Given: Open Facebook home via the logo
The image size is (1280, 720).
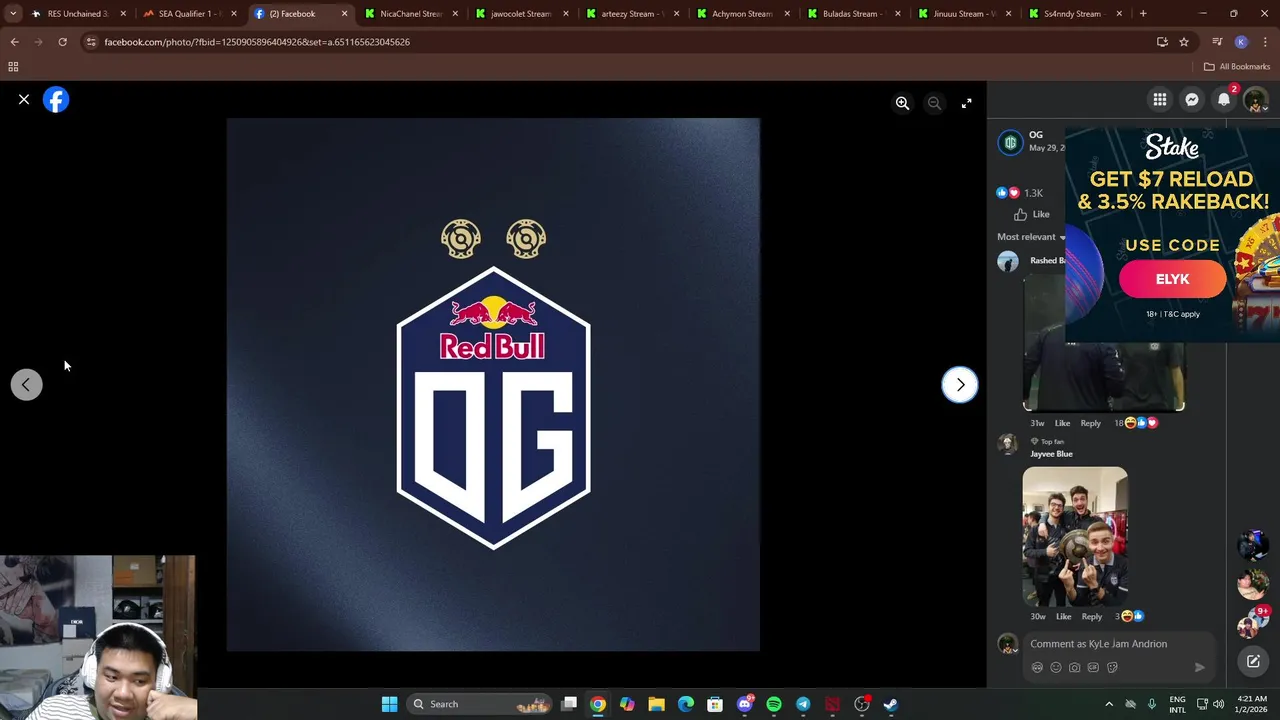Looking at the screenshot, I should tap(56, 100).
